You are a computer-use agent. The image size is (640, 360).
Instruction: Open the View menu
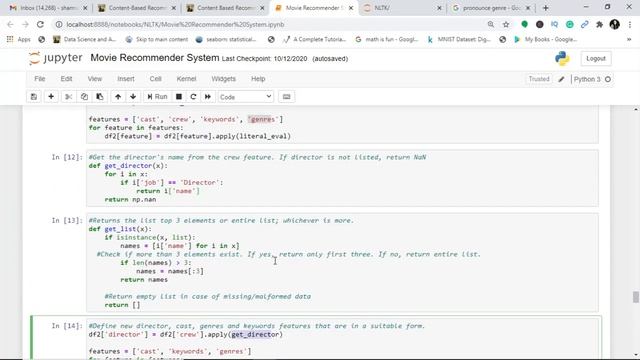tap(95, 79)
